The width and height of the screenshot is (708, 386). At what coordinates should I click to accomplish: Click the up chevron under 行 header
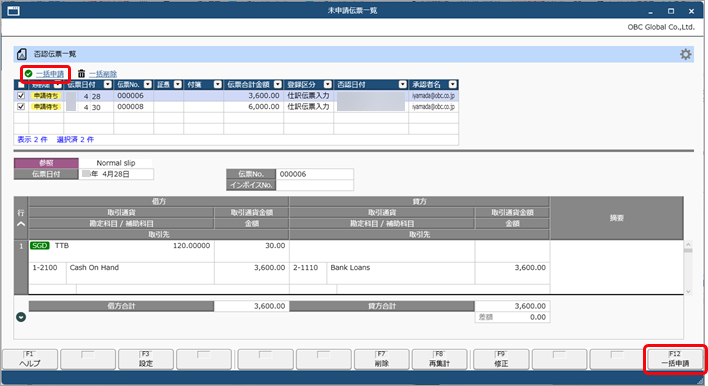point(21,224)
